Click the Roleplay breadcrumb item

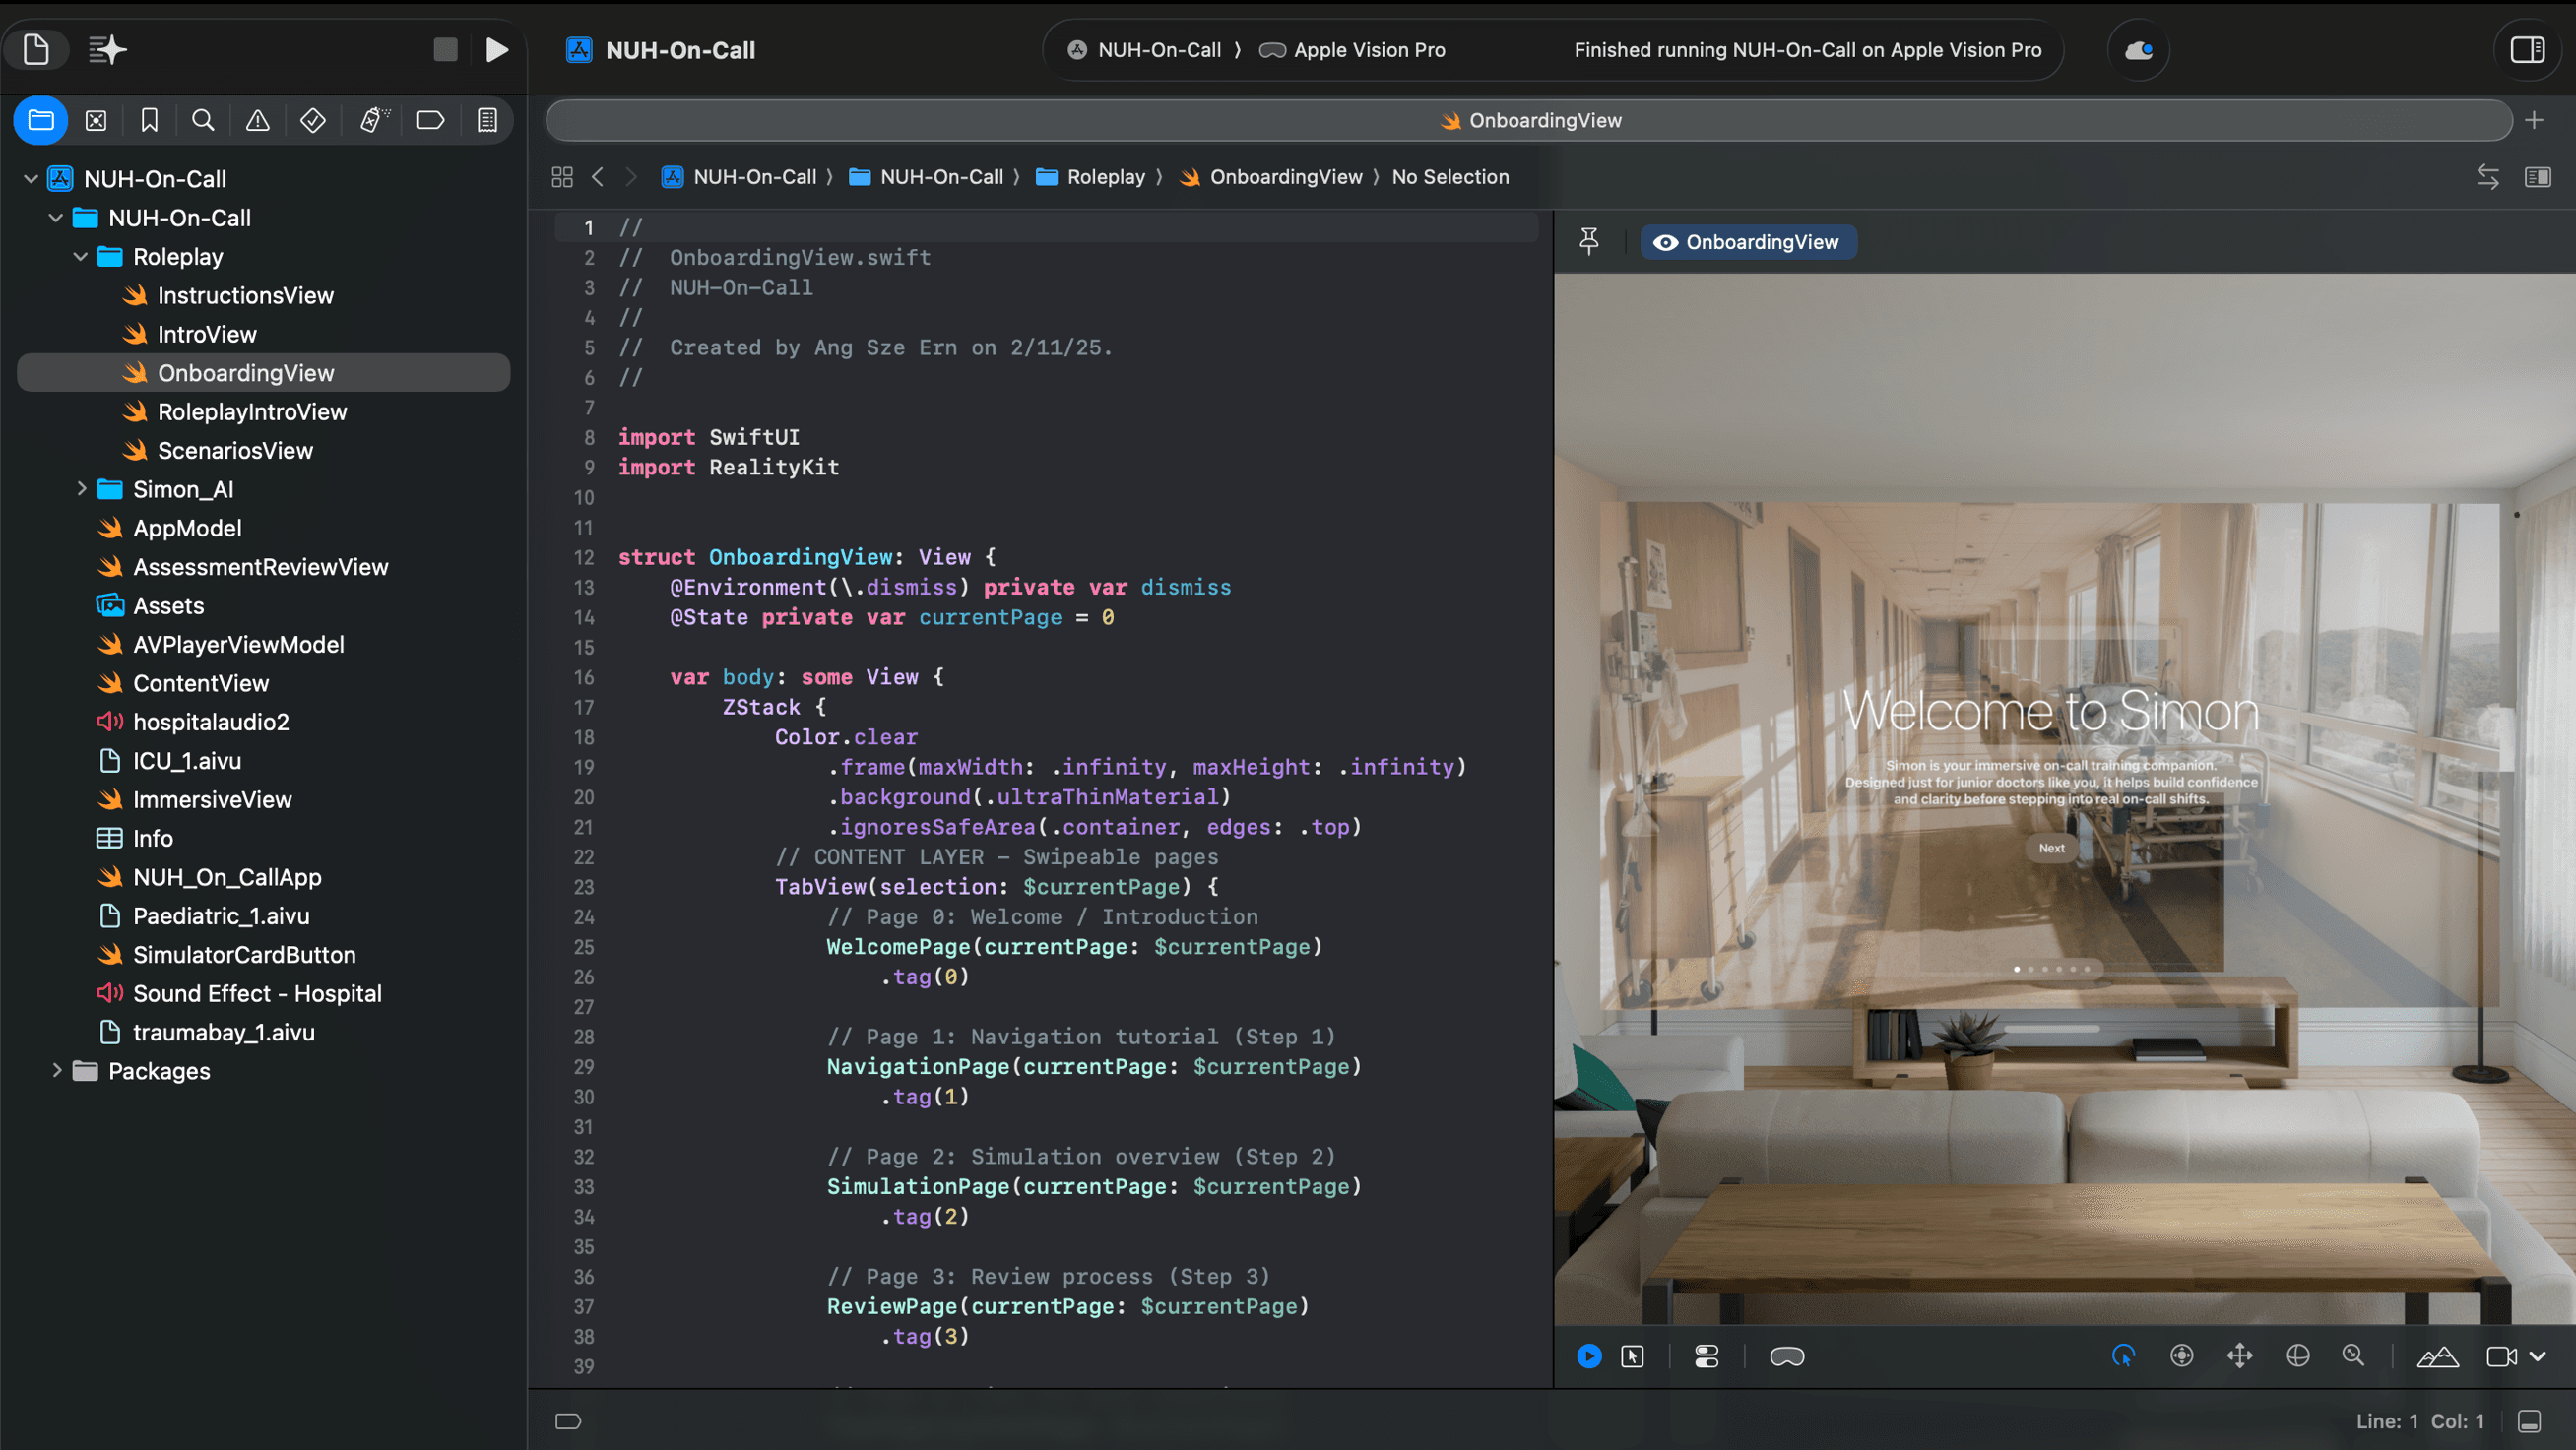[x=1105, y=177]
